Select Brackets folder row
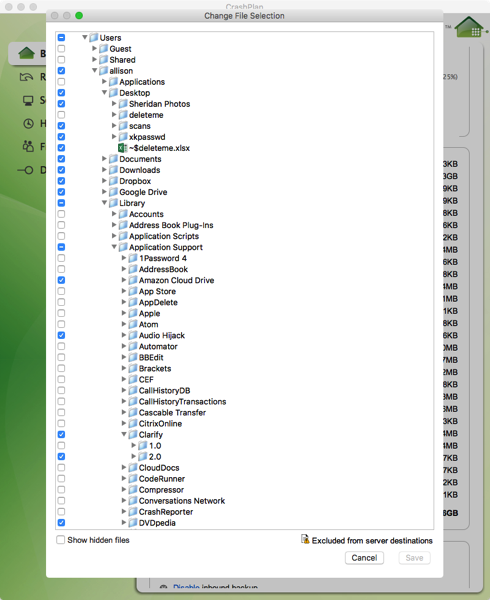Screen dimensions: 490x600 coord(245,368)
